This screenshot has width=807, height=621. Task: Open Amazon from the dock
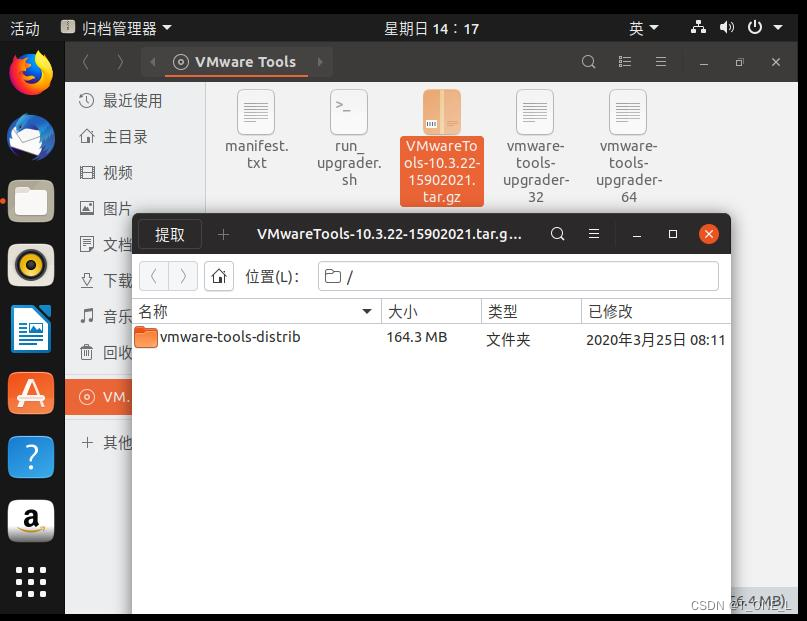[31, 521]
